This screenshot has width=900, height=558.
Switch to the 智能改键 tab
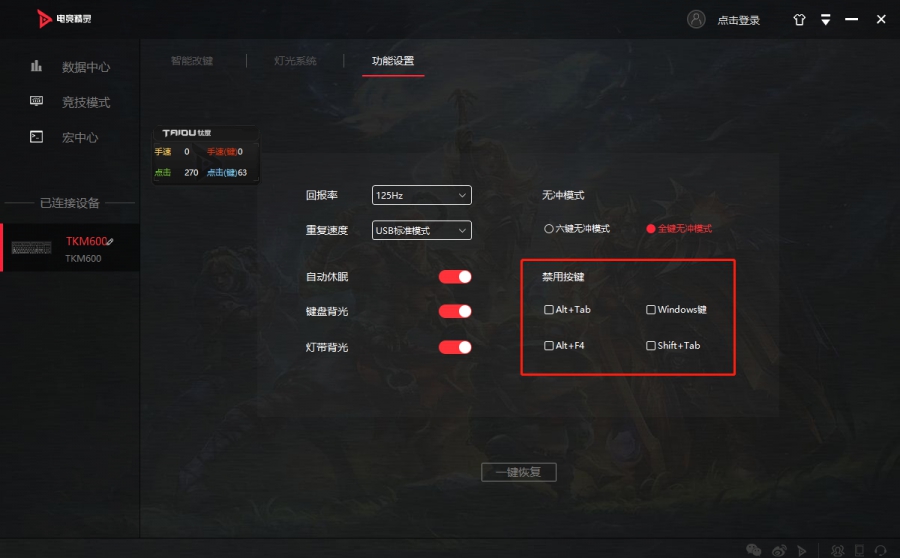192,61
